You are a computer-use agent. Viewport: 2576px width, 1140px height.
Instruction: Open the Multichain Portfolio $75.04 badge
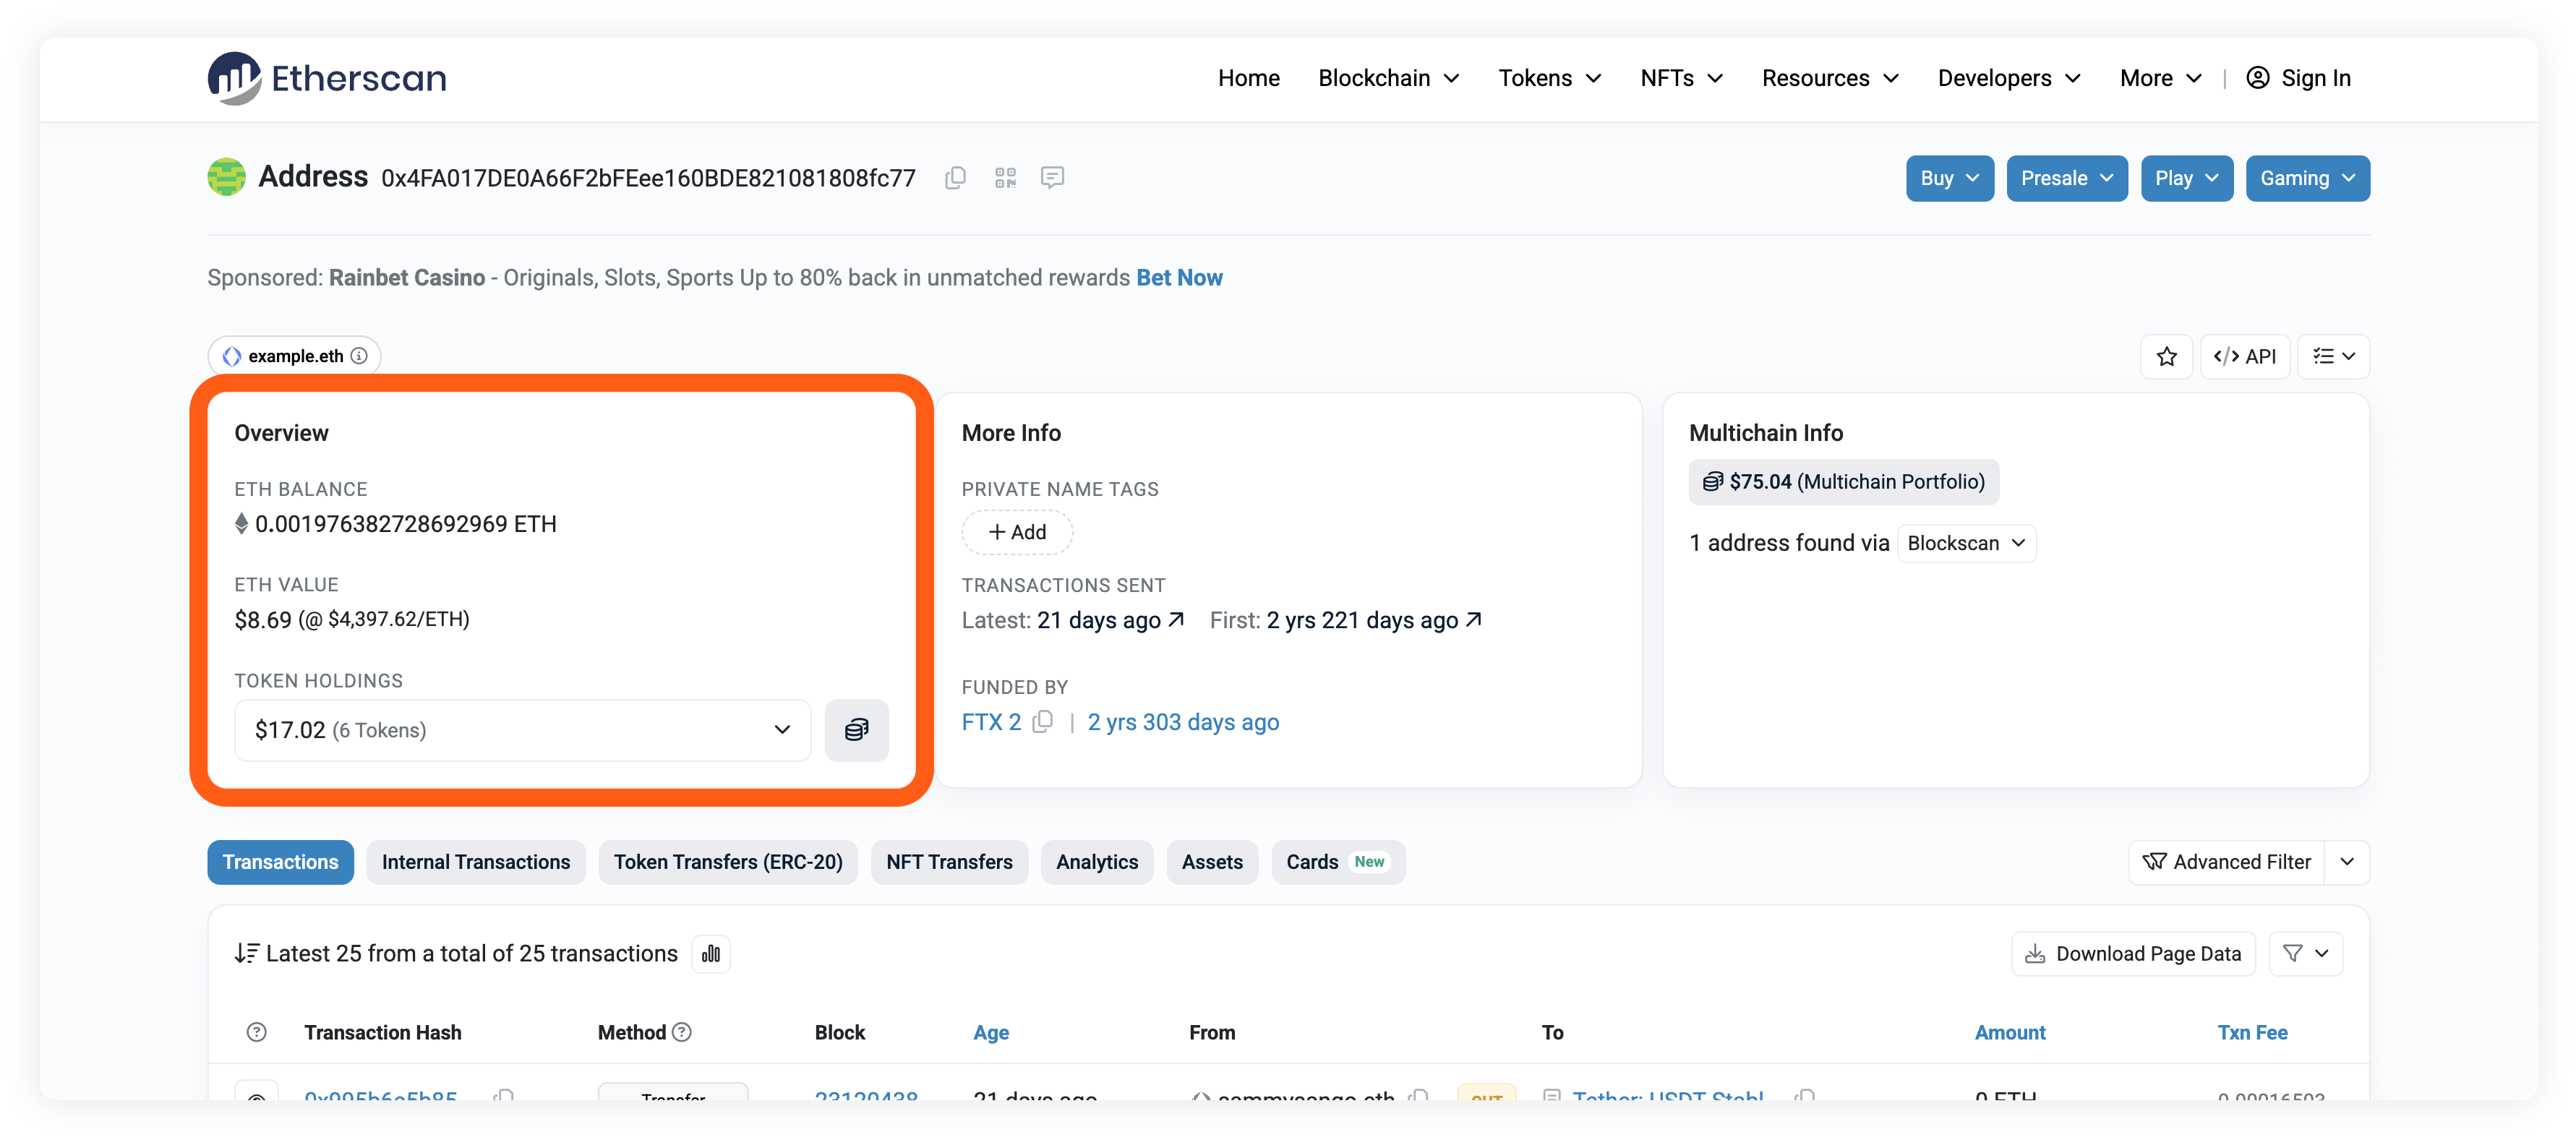point(1843,482)
